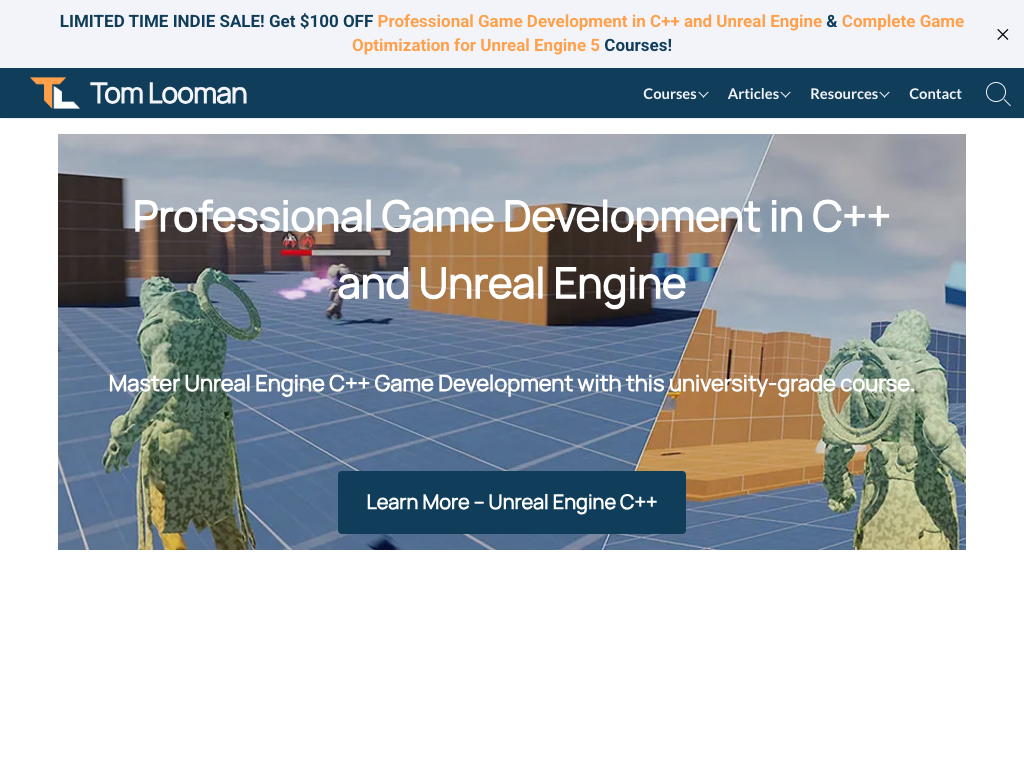The width and height of the screenshot is (1024, 768).
Task: Click the Tom Looman site title
Action: (168, 94)
